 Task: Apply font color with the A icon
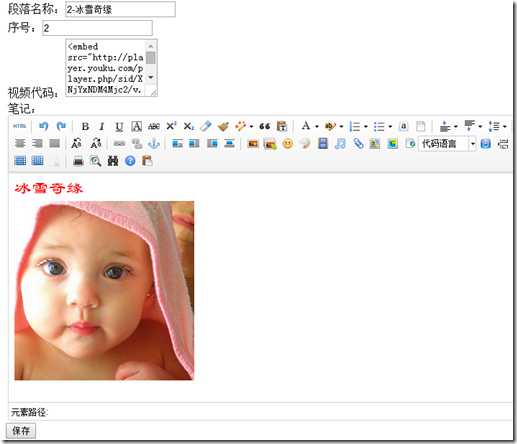click(x=305, y=126)
